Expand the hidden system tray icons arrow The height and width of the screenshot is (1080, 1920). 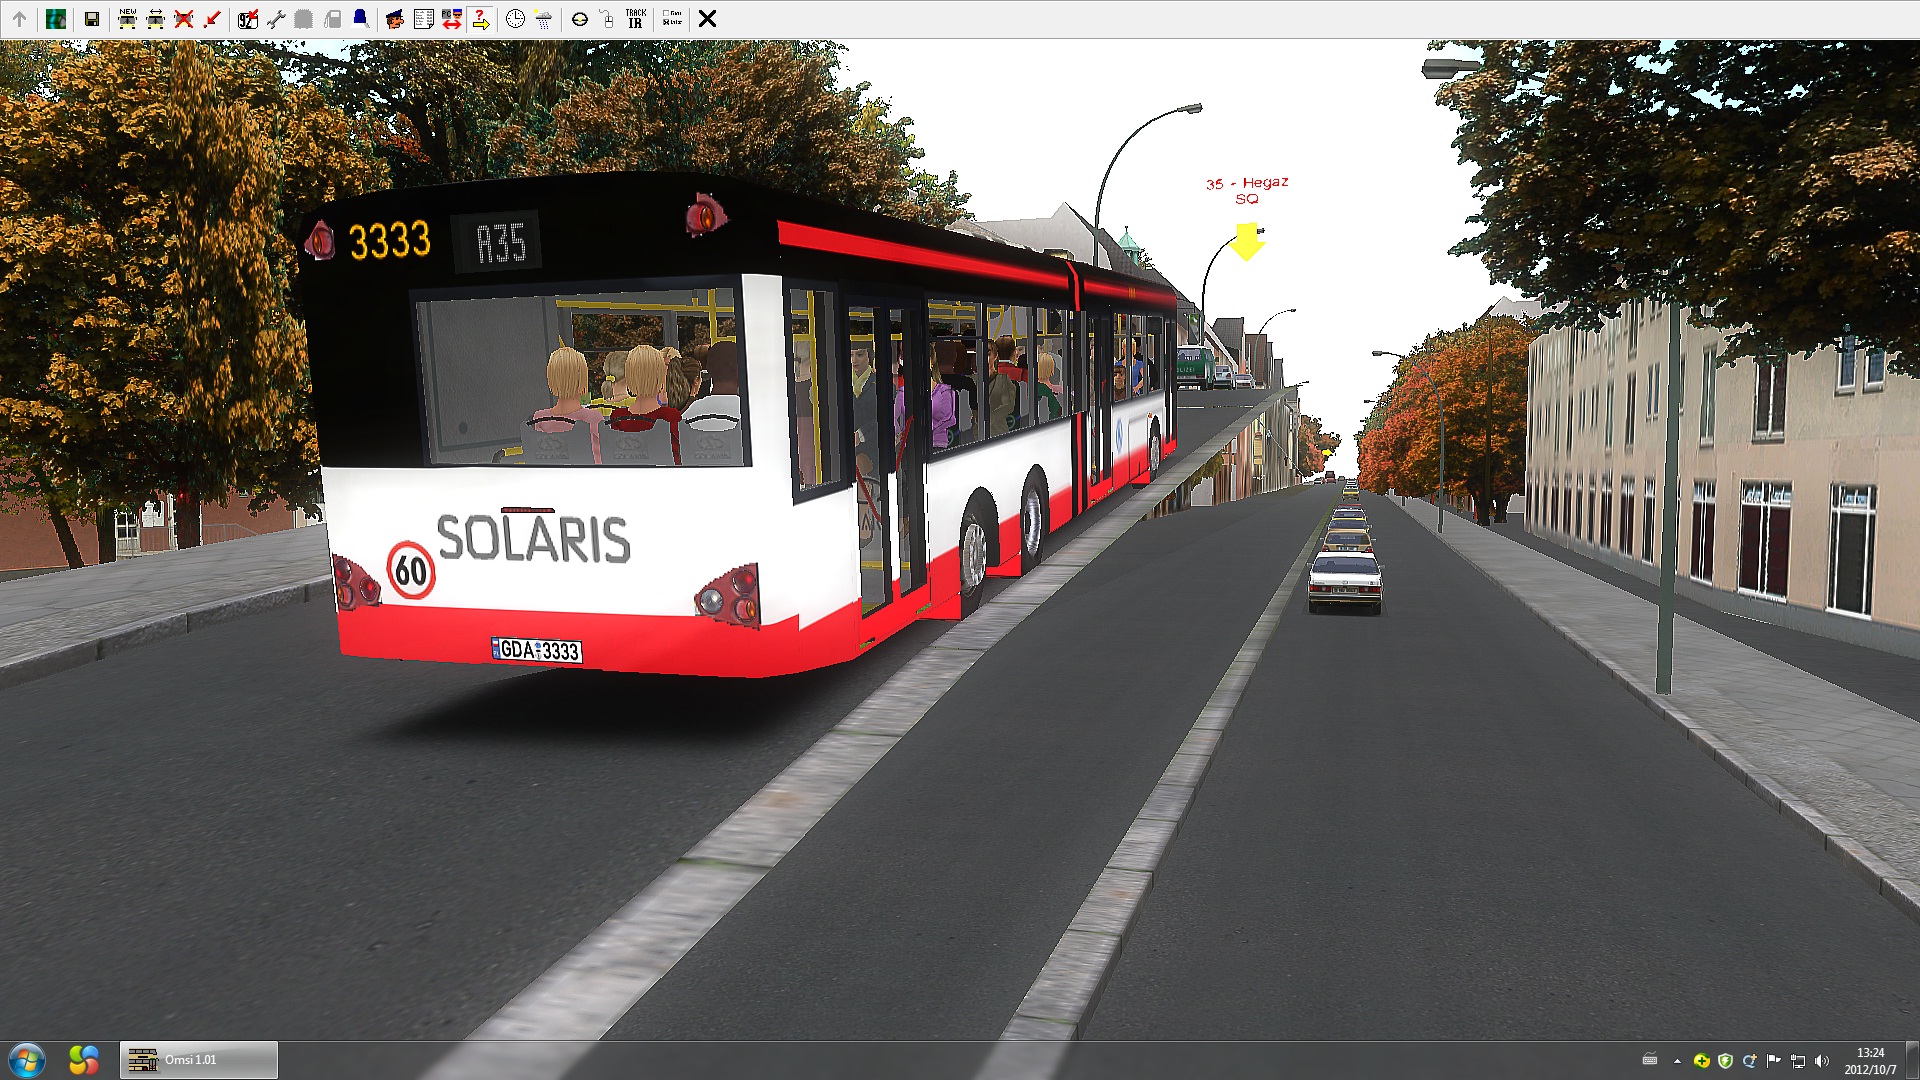pos(1677,1061)
